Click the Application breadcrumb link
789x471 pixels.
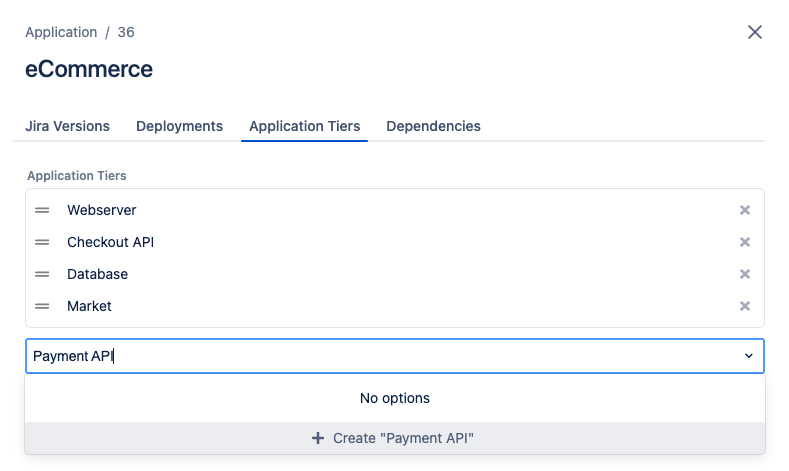(x=61, y=32)
